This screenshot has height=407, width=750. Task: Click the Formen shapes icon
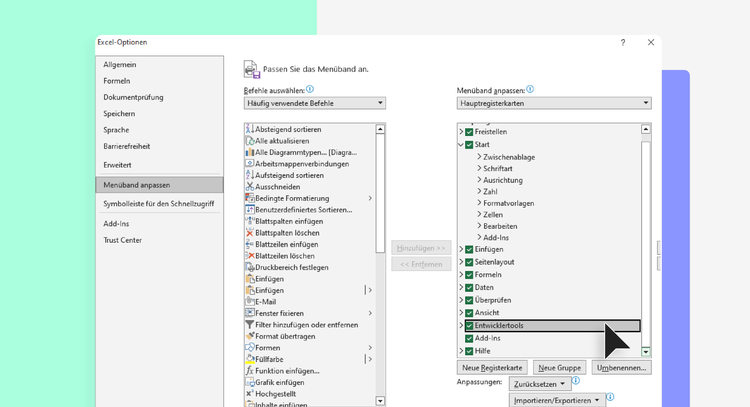[x=249, y=347]
